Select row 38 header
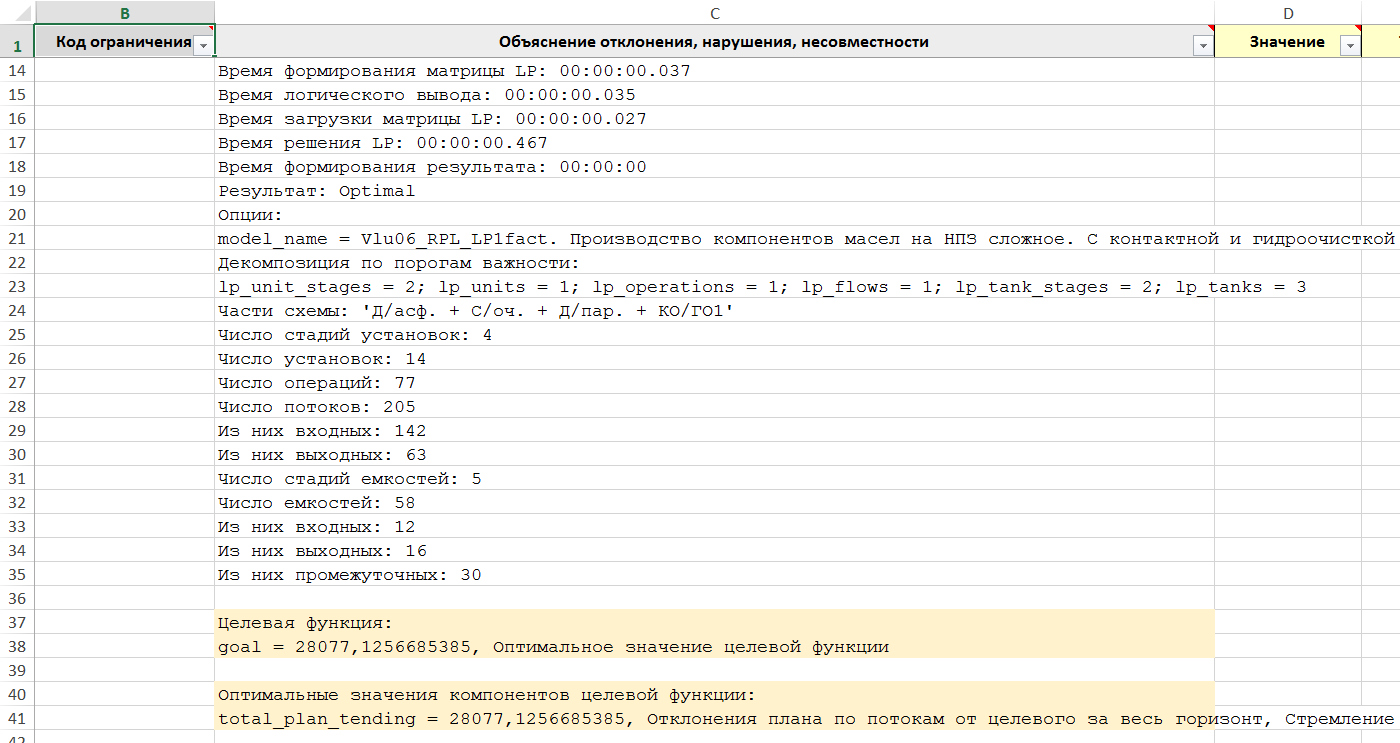The width and height of the screenshot is (1400, 743). (x=17, y=647)
